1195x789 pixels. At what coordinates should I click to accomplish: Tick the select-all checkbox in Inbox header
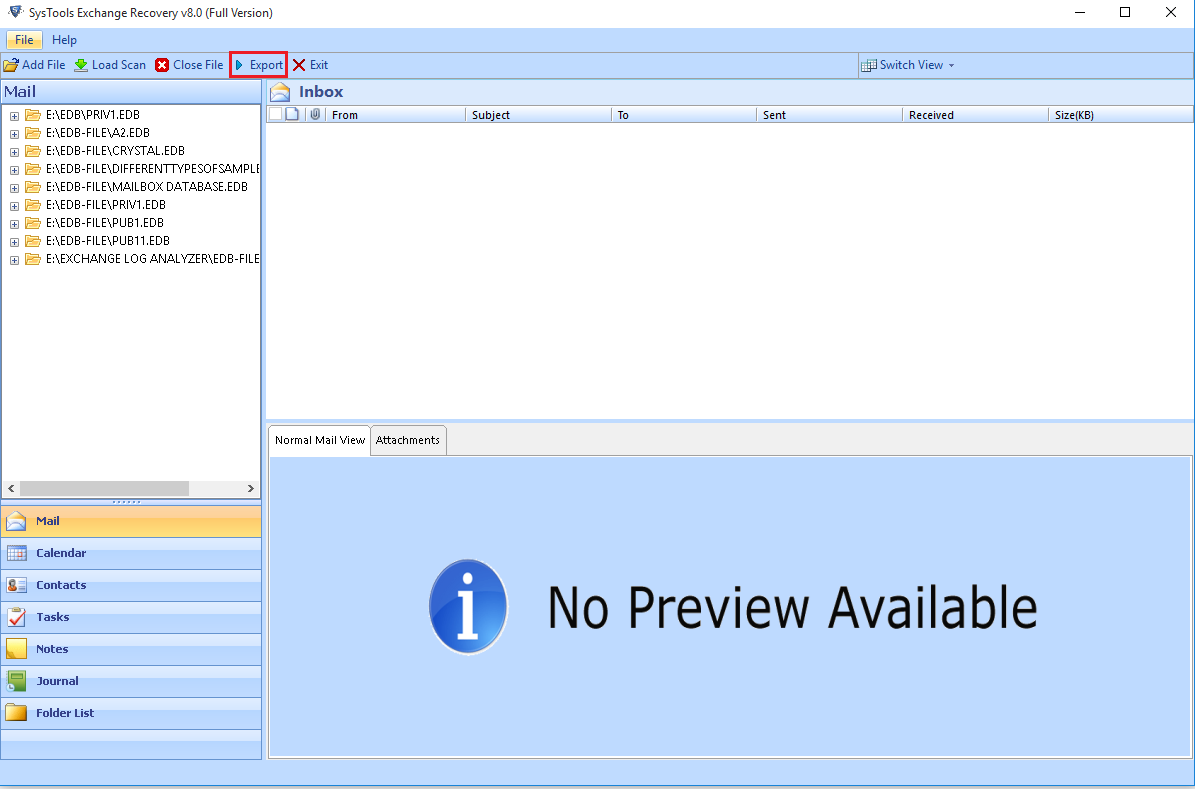[x=276, y=114]
